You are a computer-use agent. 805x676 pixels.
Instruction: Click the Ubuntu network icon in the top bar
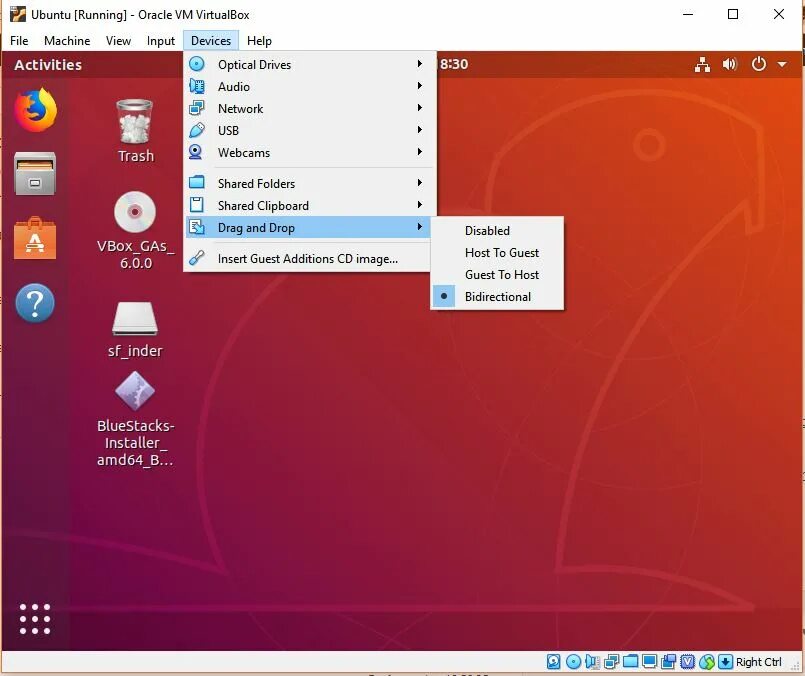click(702, 65)
